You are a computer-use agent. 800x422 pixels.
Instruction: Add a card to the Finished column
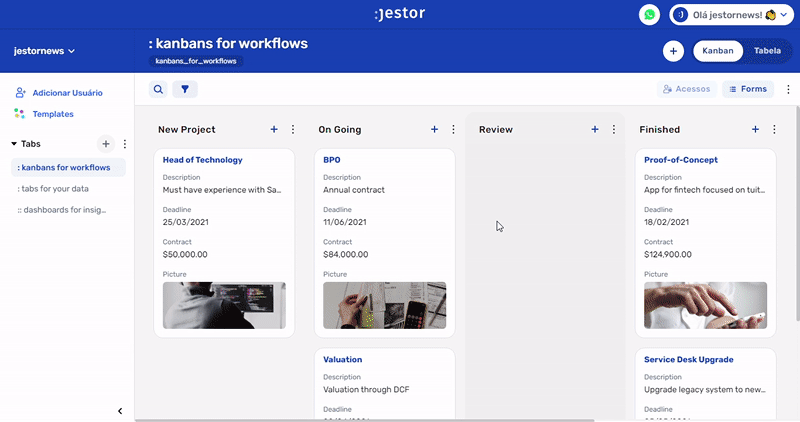pyautogui.click(x=755, y=130)
